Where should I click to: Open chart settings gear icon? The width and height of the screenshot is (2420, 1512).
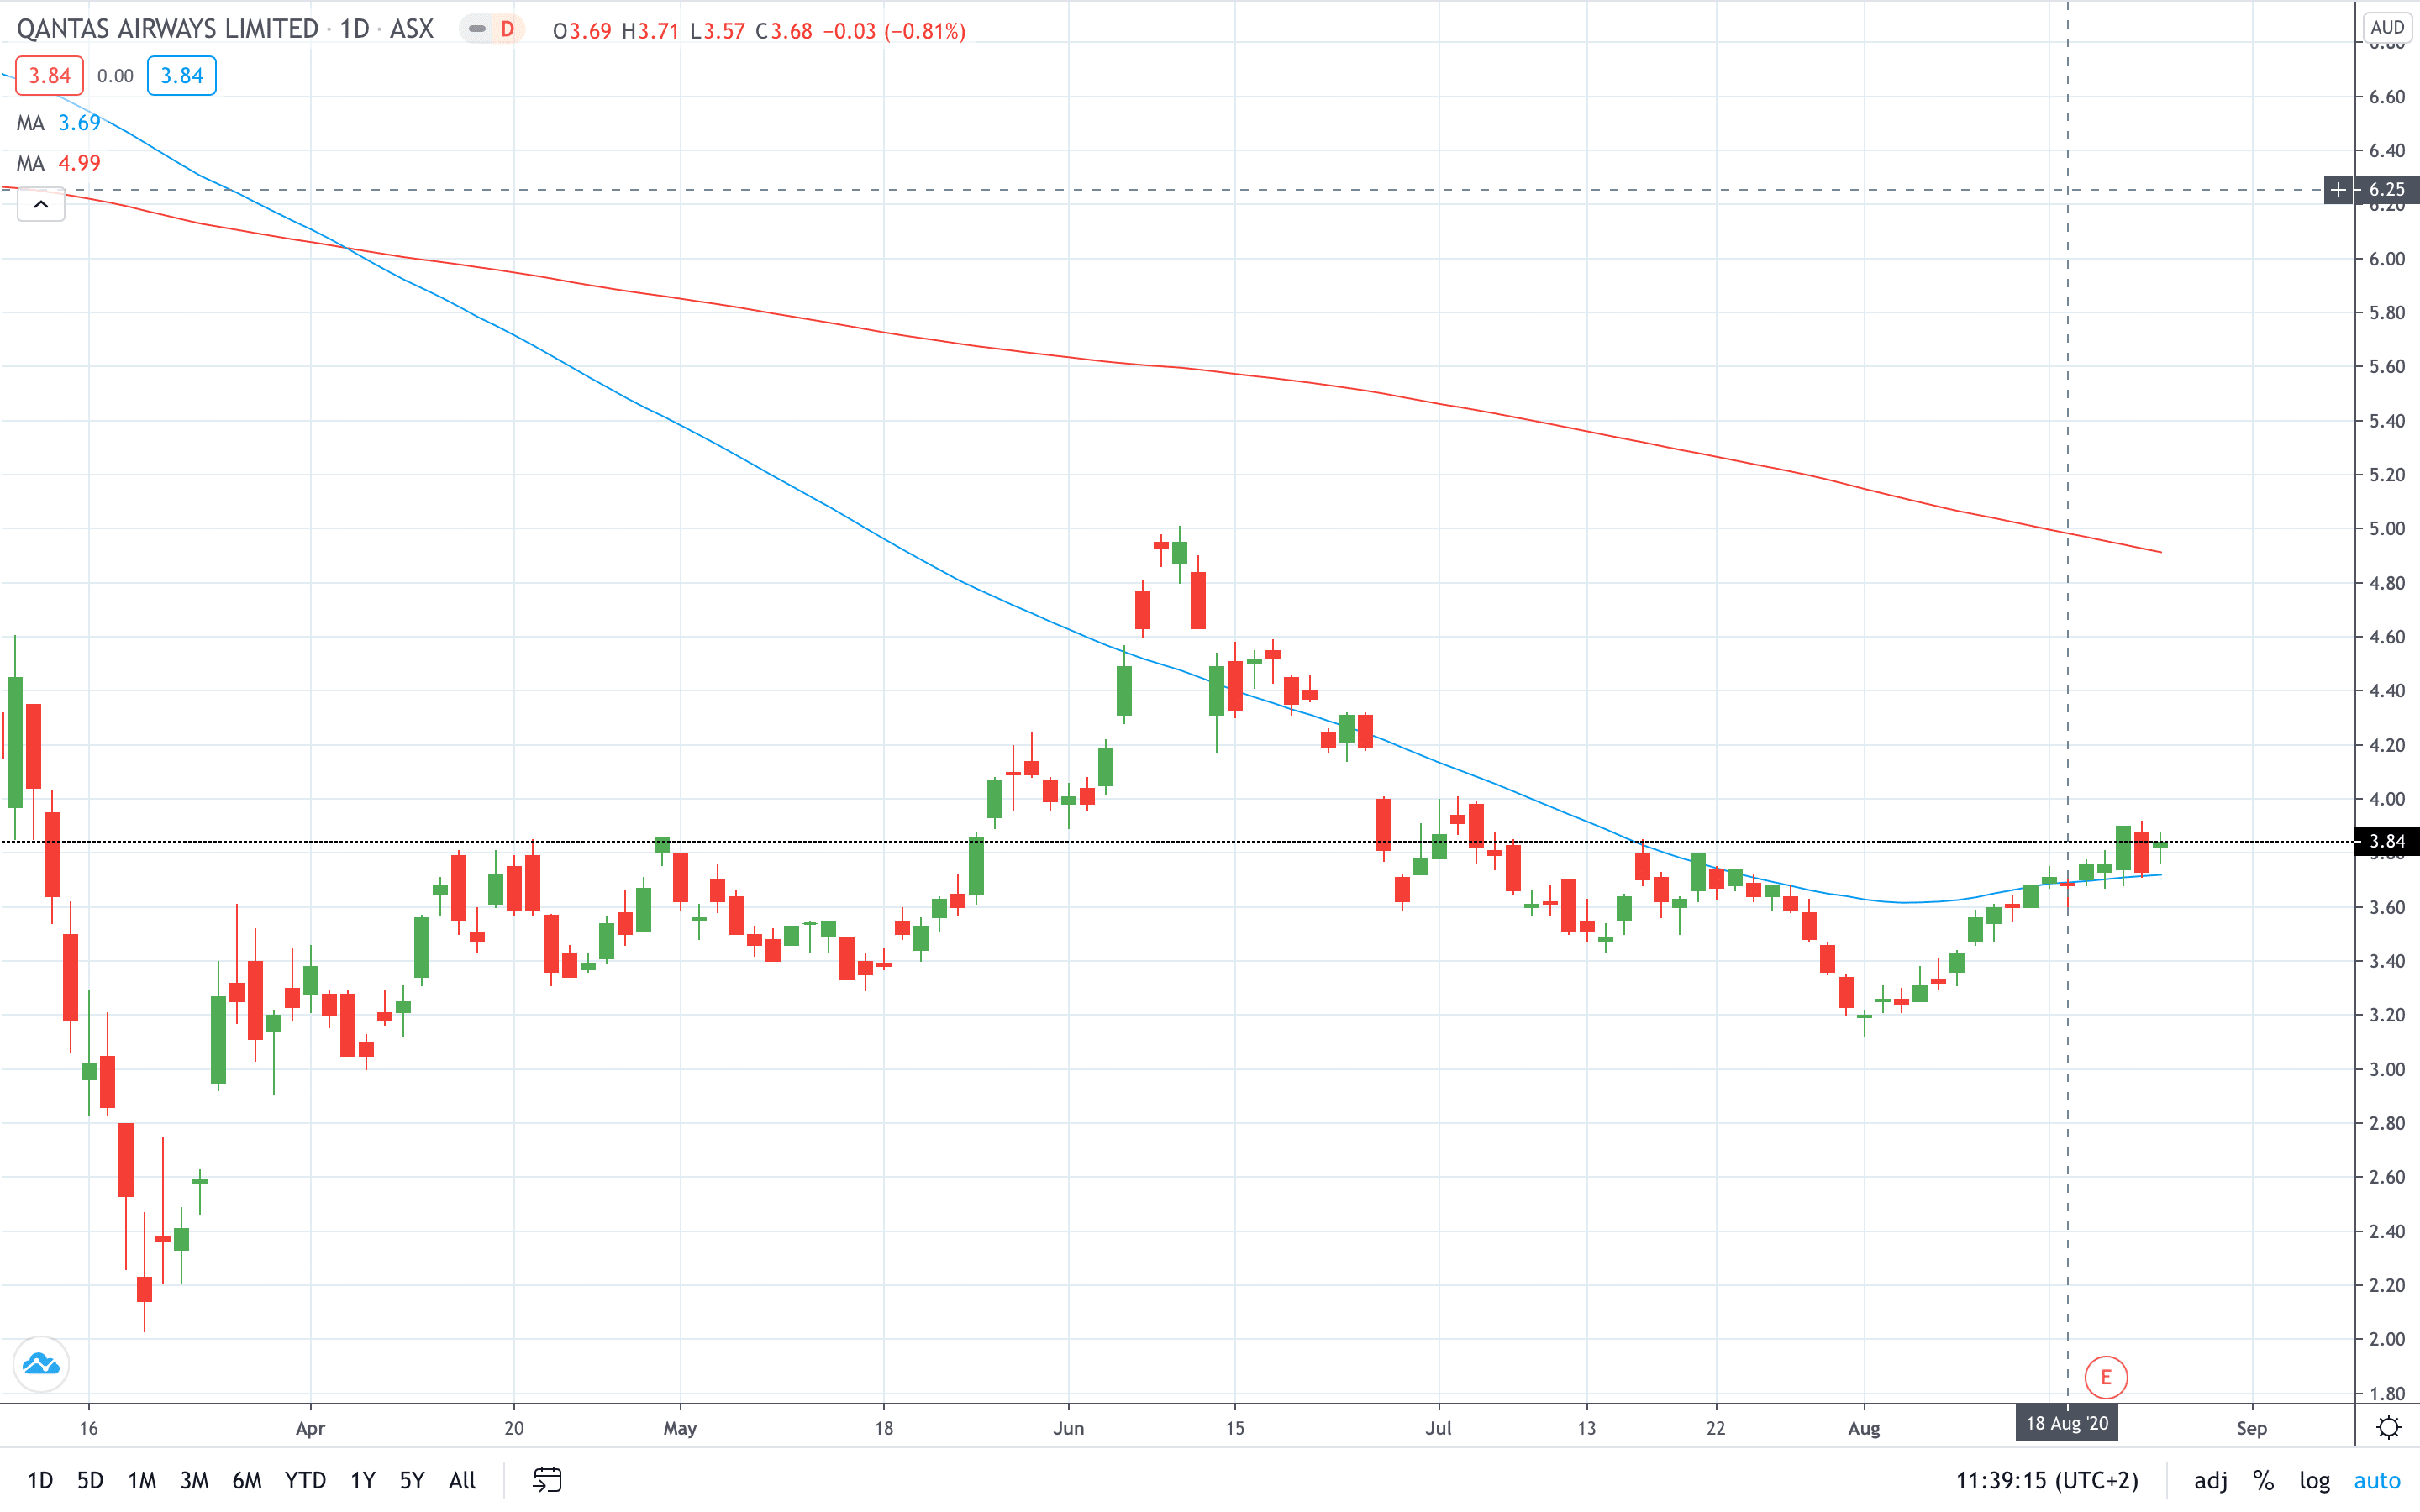tap(2388, 1427)
